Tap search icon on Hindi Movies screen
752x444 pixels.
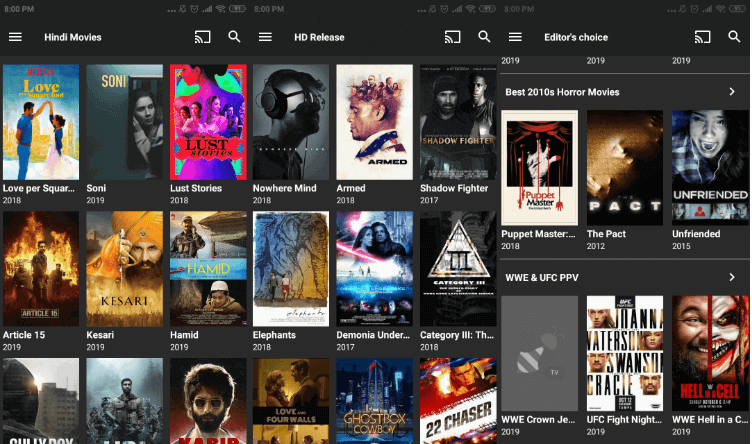234,36
